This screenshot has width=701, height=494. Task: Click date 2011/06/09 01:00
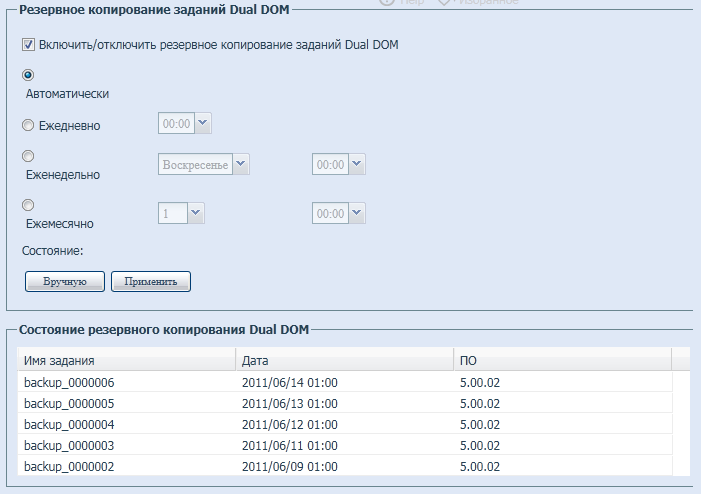click(x=290, y=467)
